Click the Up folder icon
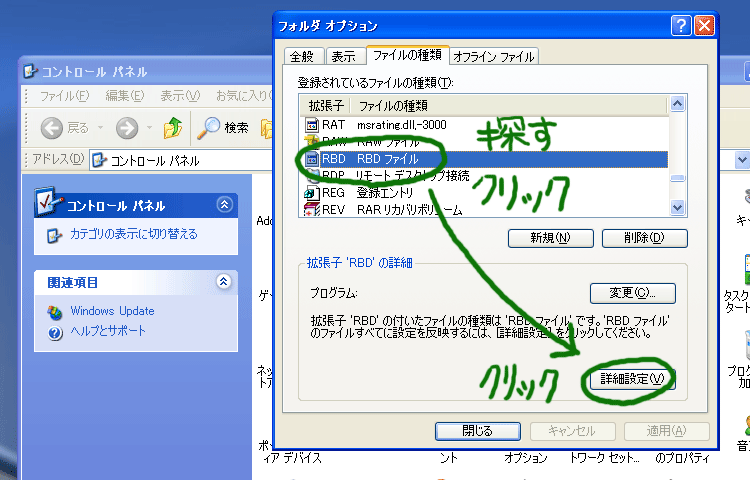750x480 pixels. coord(173,128)
